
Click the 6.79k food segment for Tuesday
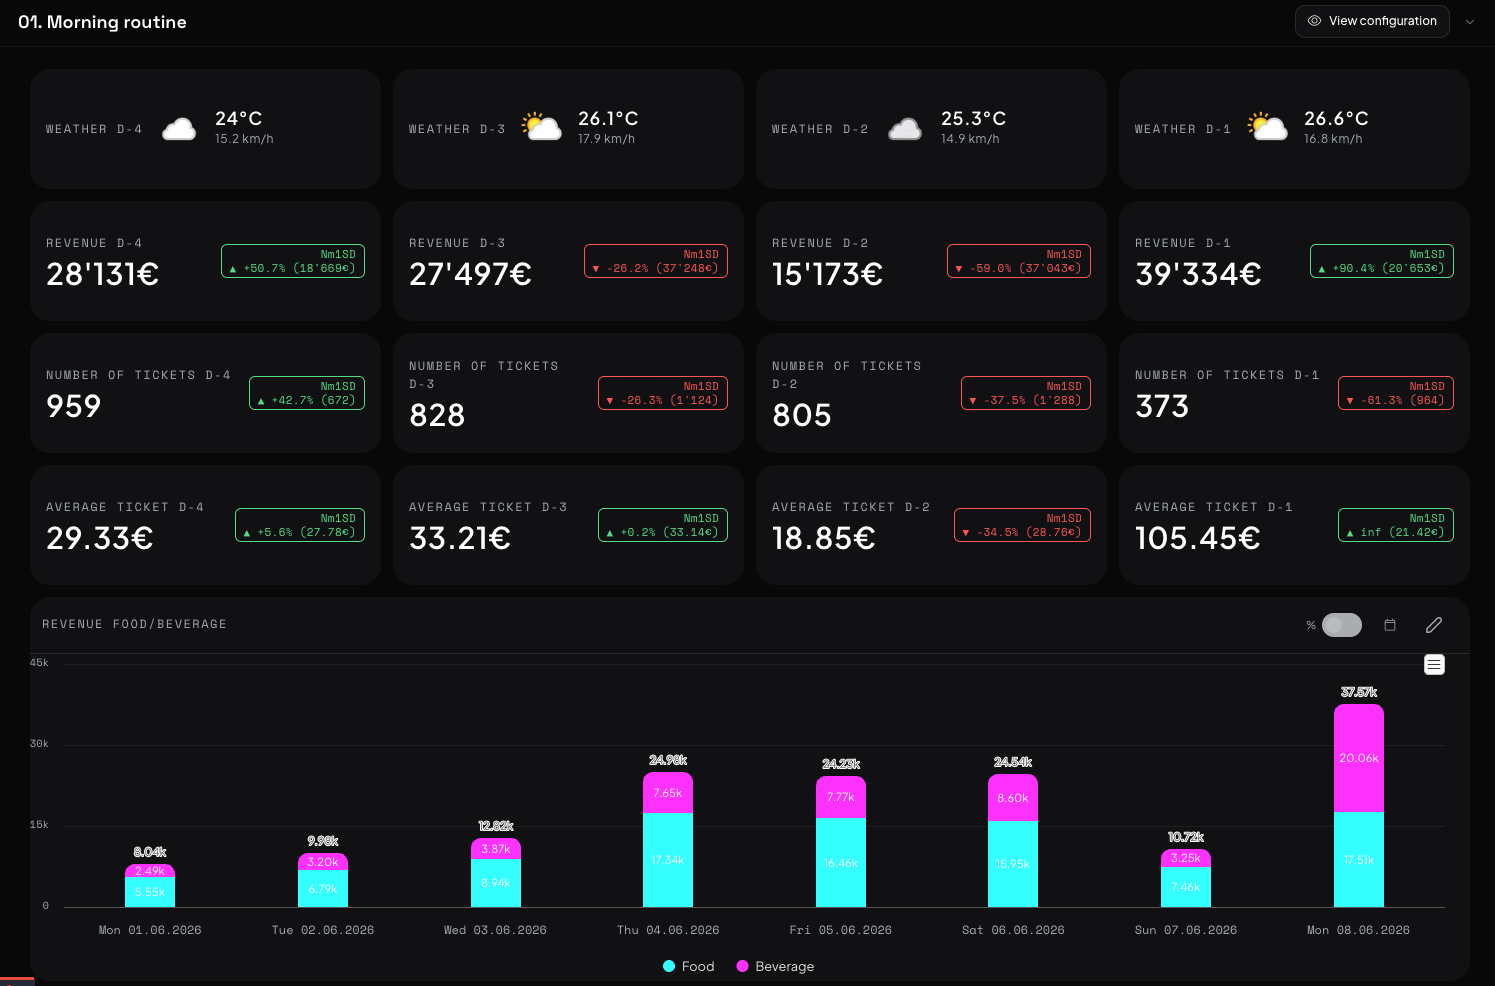(323, 889)
